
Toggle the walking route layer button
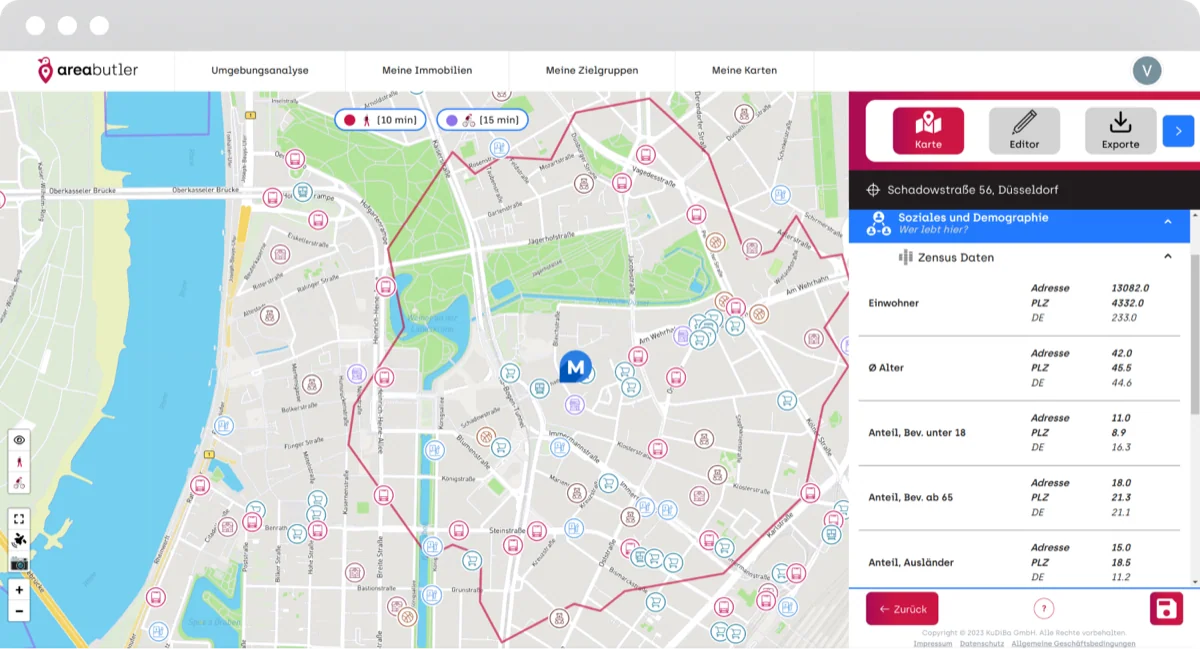click(x=19, y=462)
